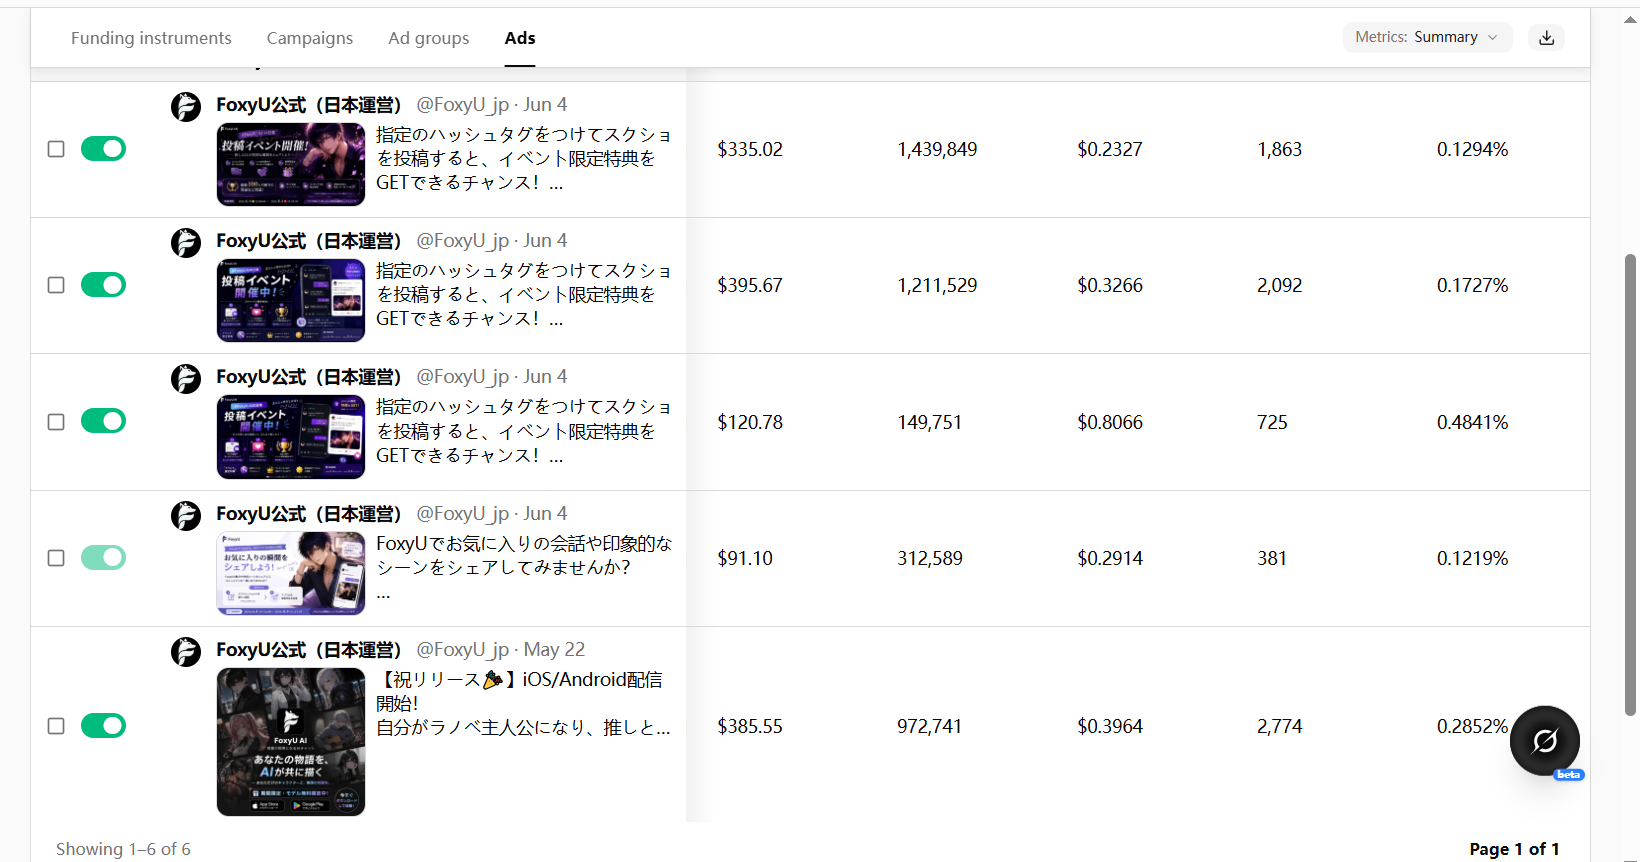The image size is (1640, 862).
Task: Open the thumbnail of the $120.78 ad
Action: [291, 437]
